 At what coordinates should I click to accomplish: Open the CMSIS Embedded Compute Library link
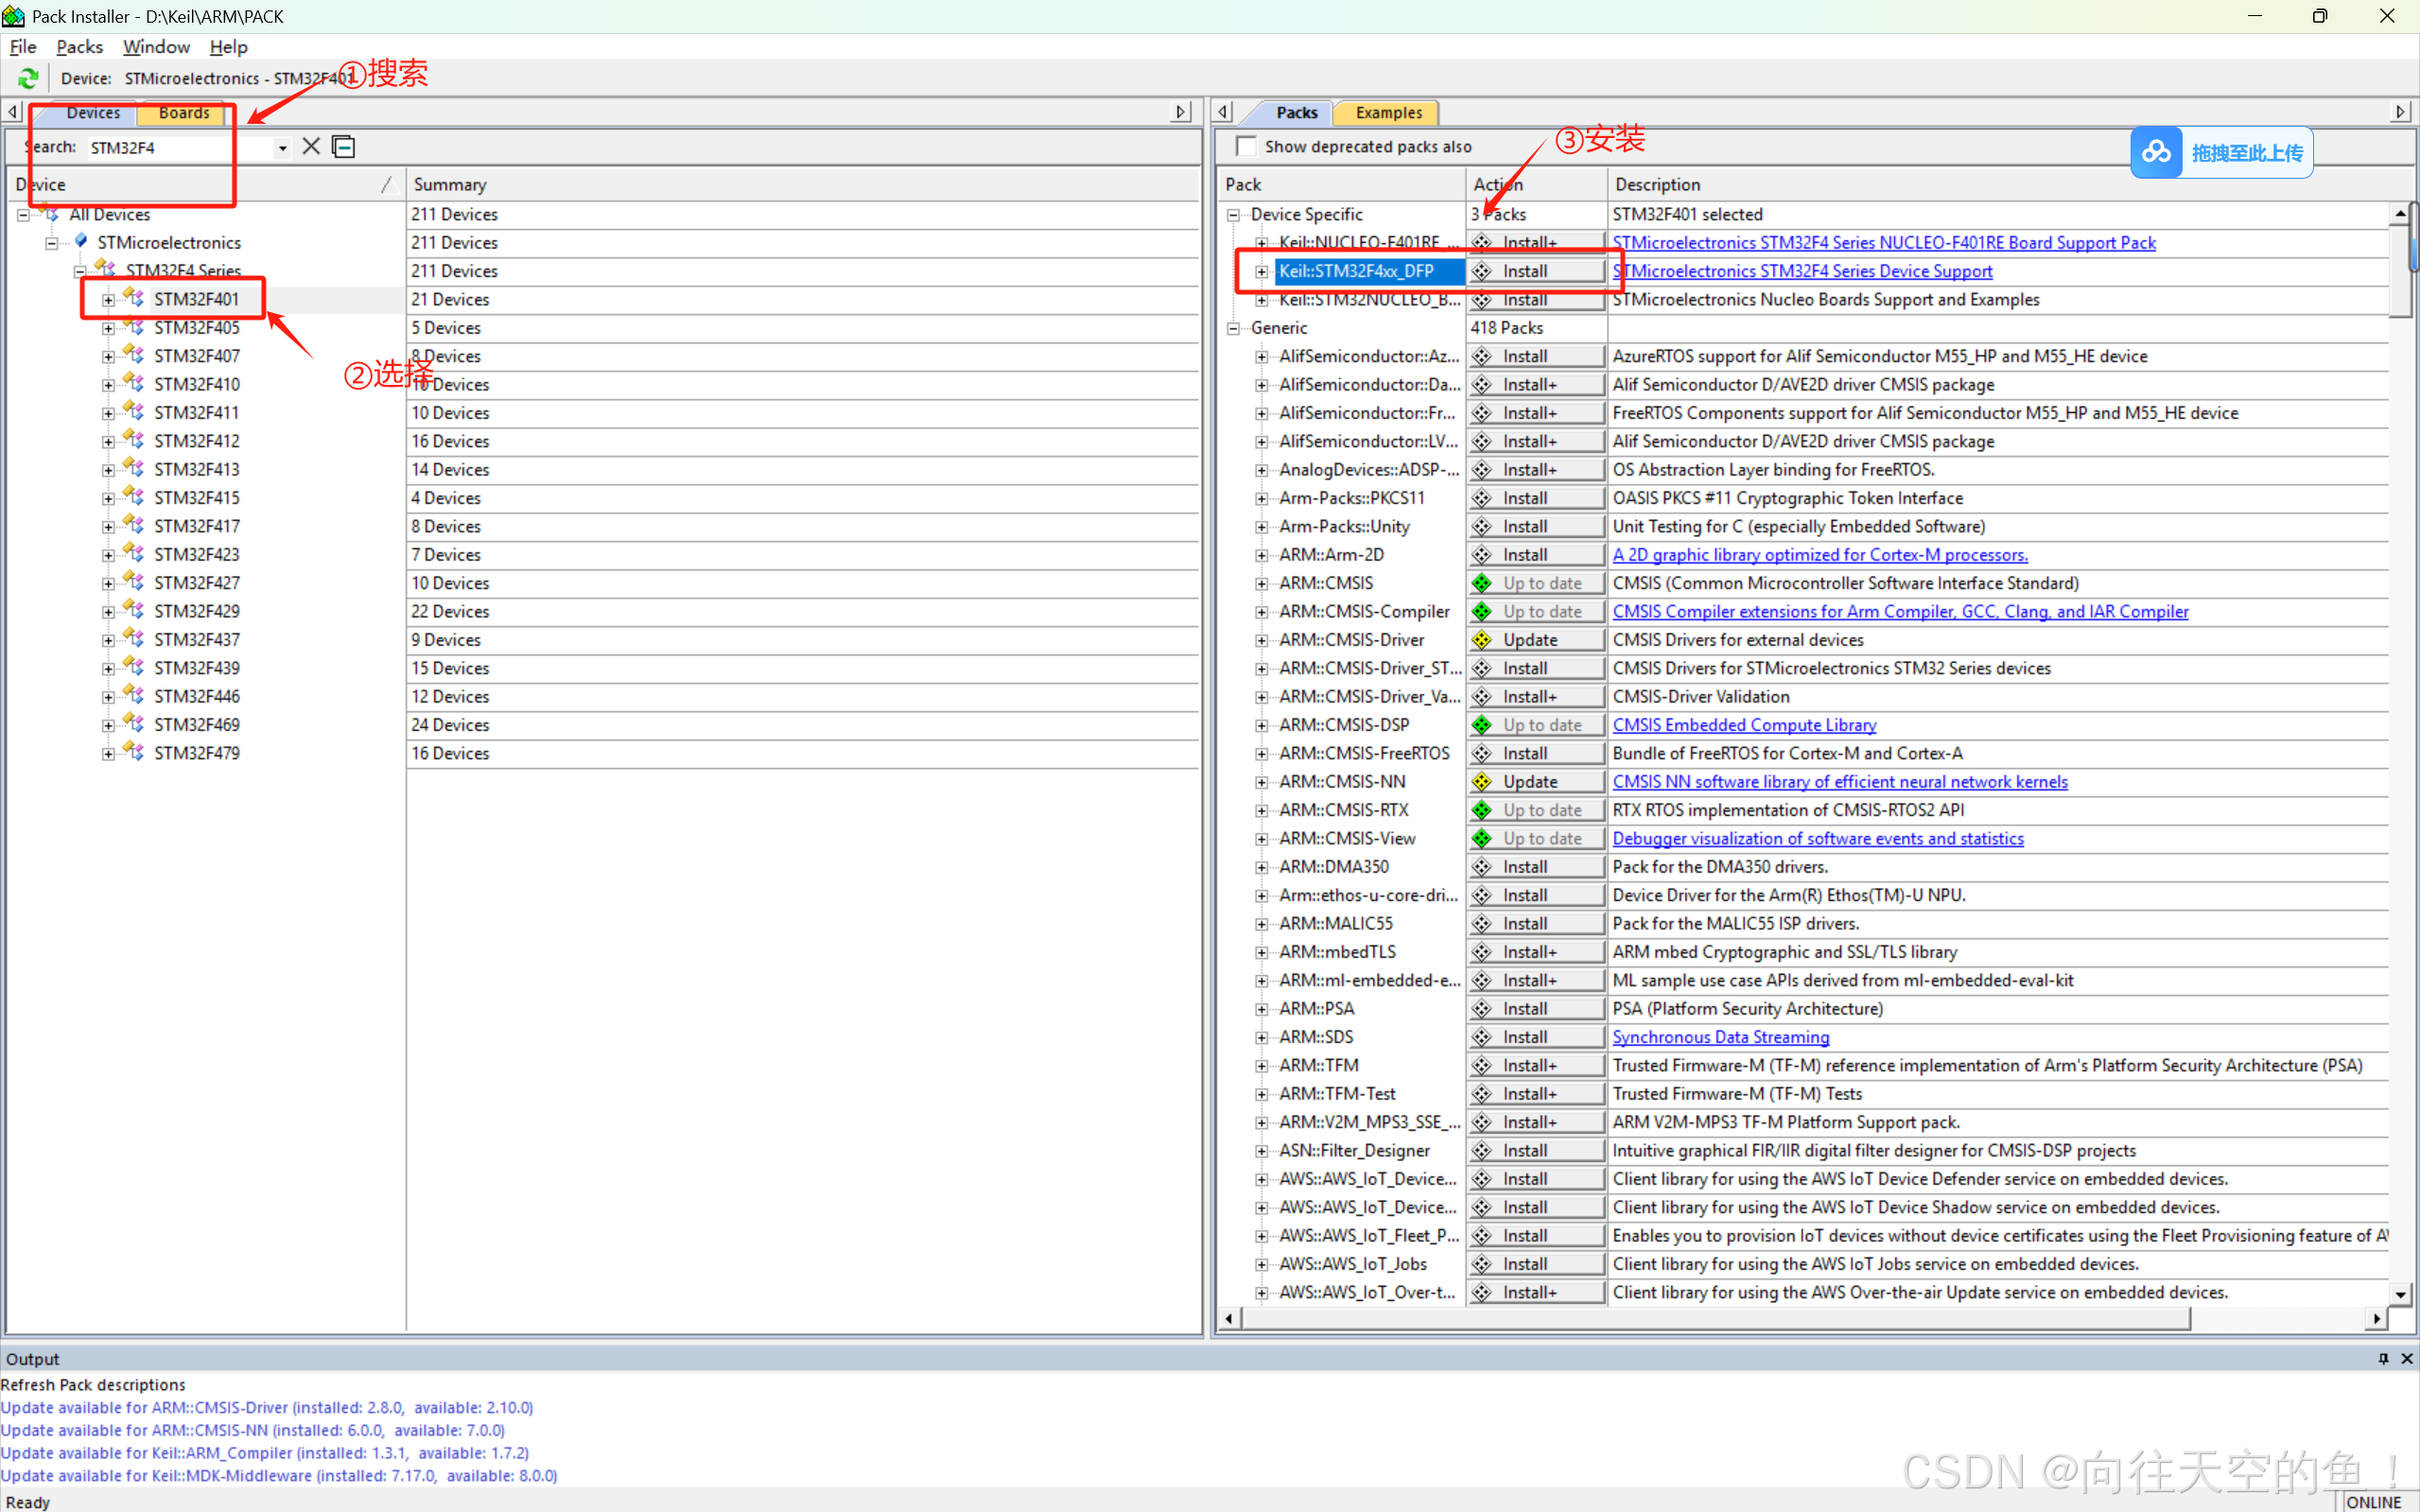point(1744,725)
